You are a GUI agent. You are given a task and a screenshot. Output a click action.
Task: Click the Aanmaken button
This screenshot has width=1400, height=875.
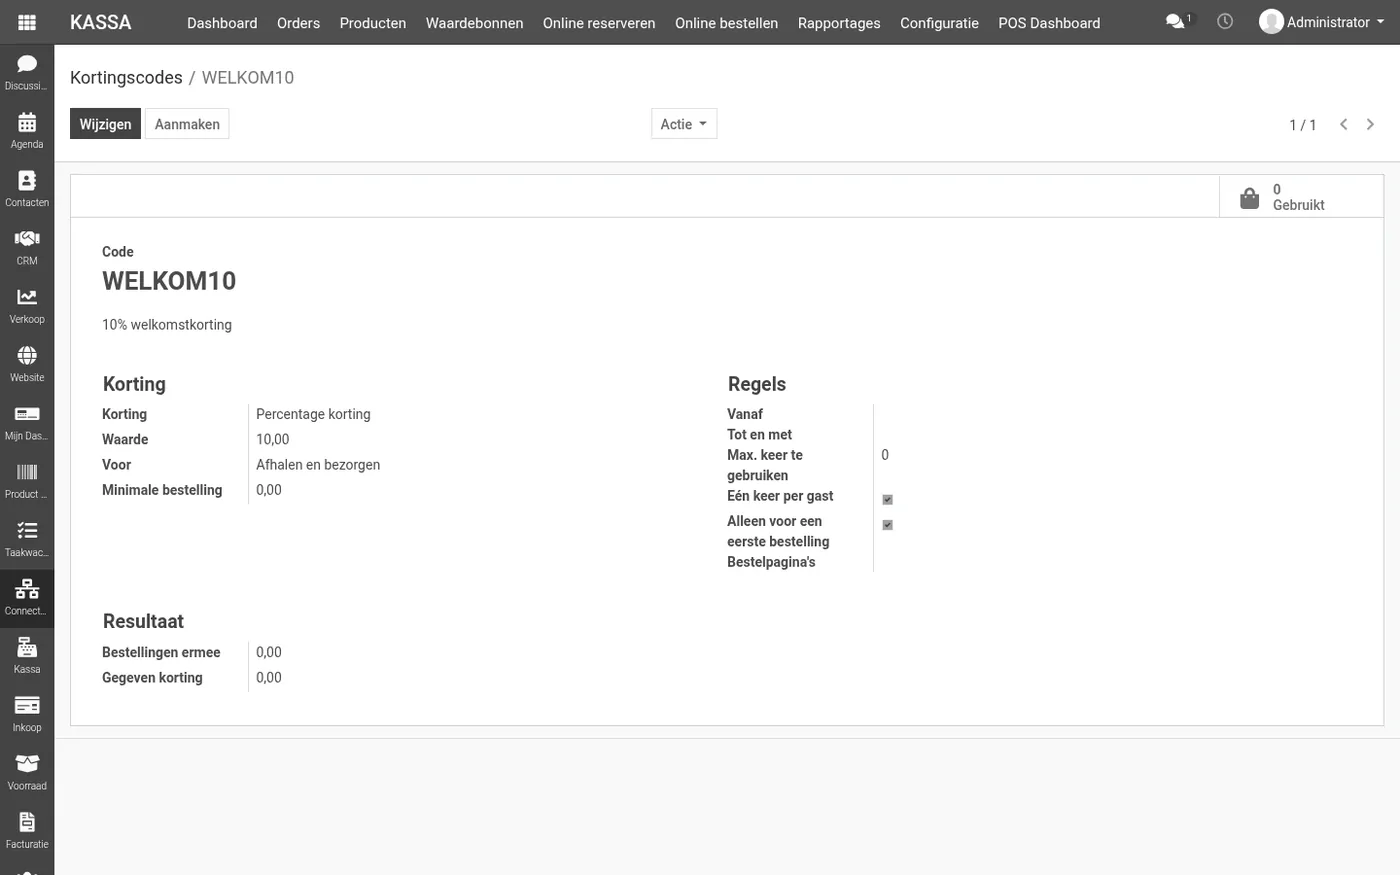(x=187, y=124)
